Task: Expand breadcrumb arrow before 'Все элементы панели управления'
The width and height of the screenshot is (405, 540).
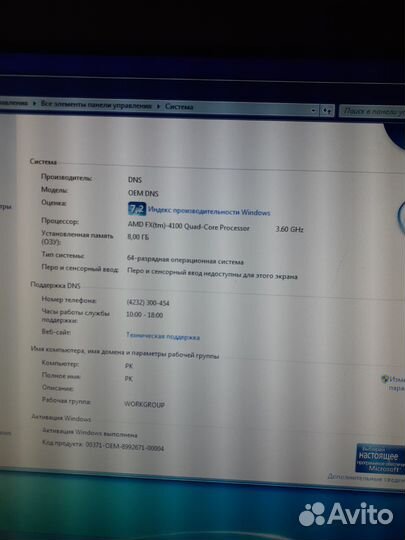Action: (x=34, y=103)
